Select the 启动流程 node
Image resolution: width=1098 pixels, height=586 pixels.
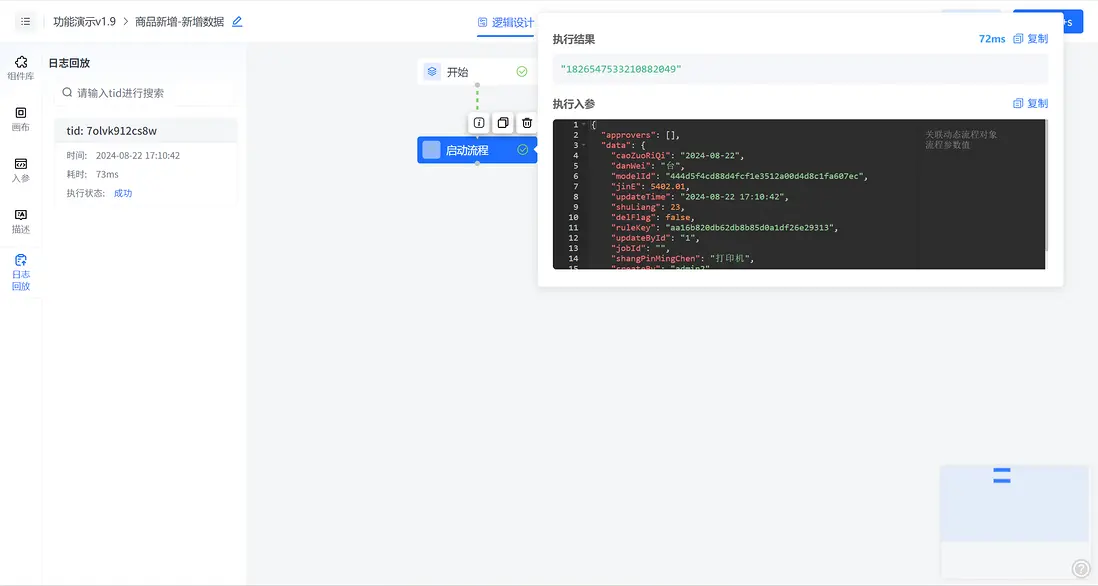point(477,150)
